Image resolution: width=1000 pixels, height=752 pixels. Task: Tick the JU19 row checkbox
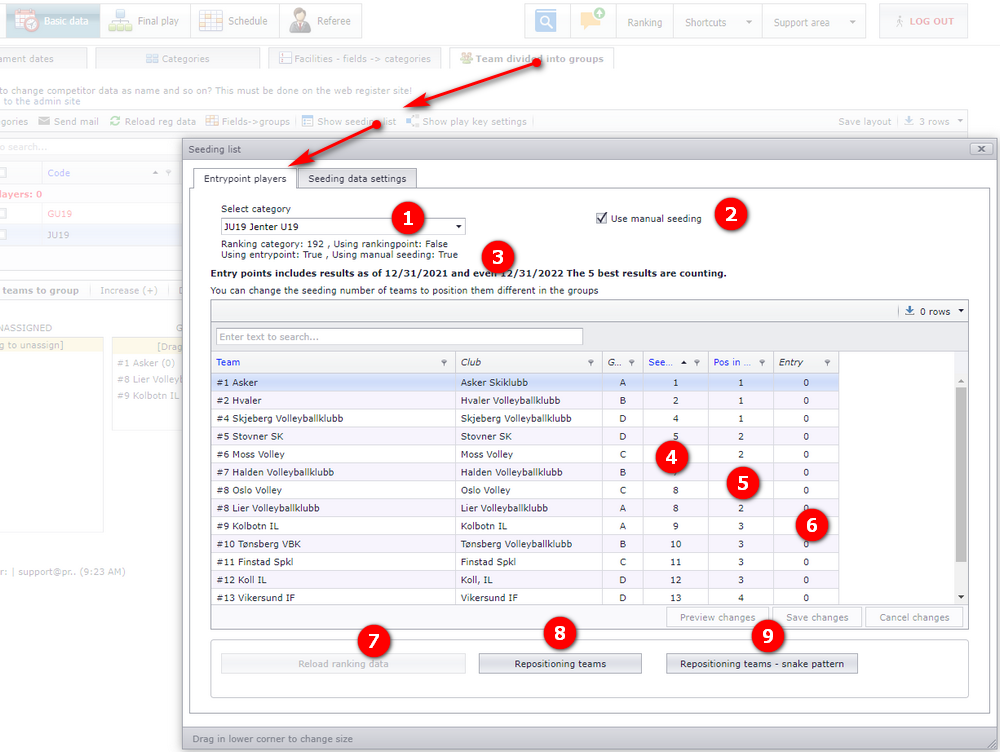point(3,235)
